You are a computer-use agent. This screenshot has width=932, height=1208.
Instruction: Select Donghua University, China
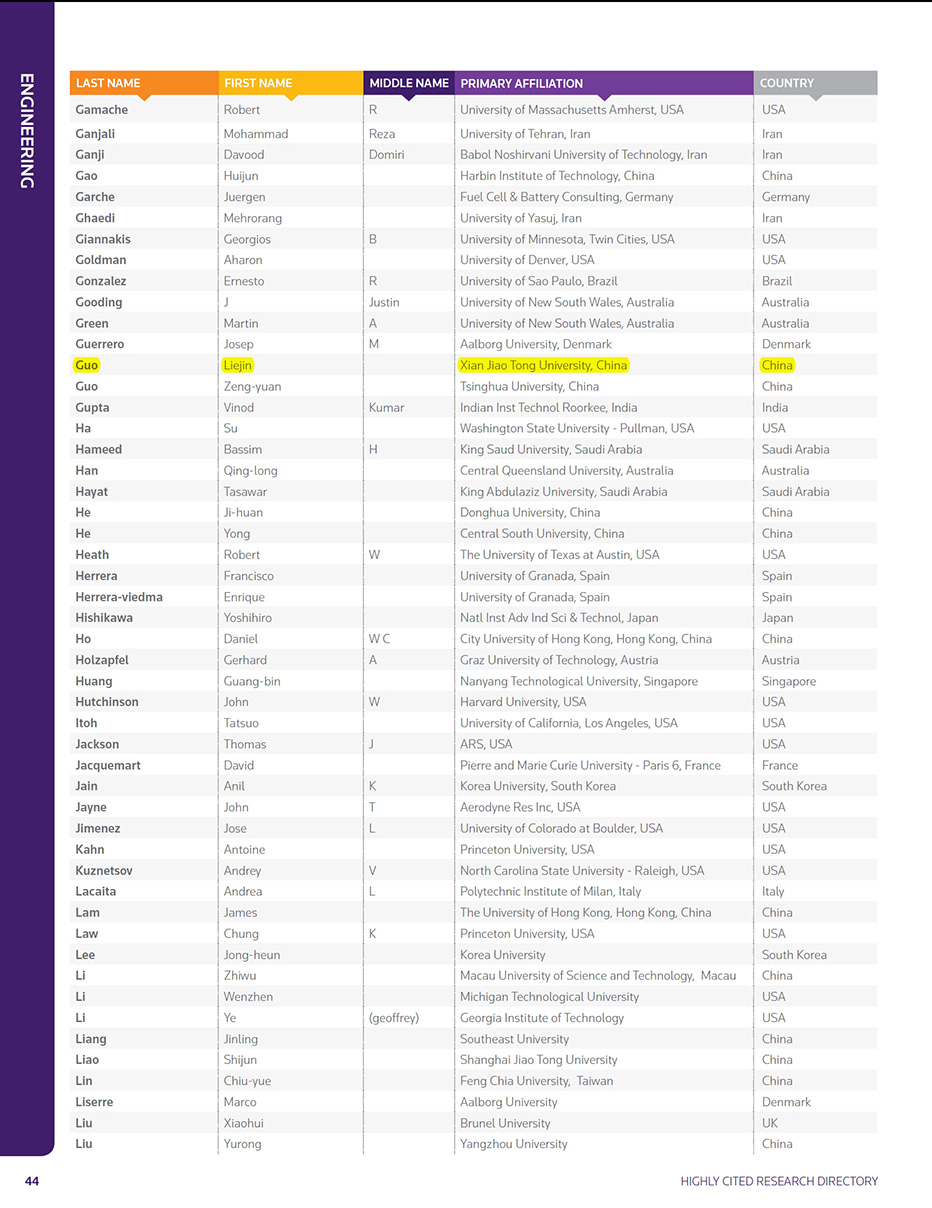click(x=530, y=512)
